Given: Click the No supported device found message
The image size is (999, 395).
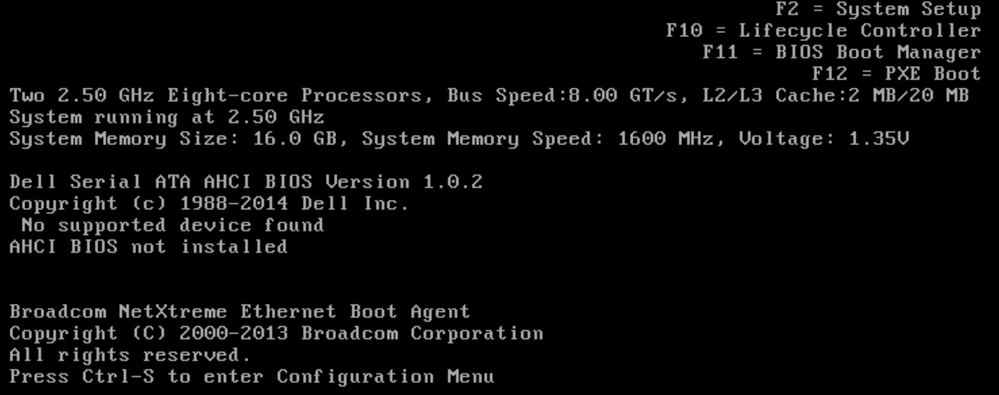Looking at the screenshot, I should [x=173, y=226].
